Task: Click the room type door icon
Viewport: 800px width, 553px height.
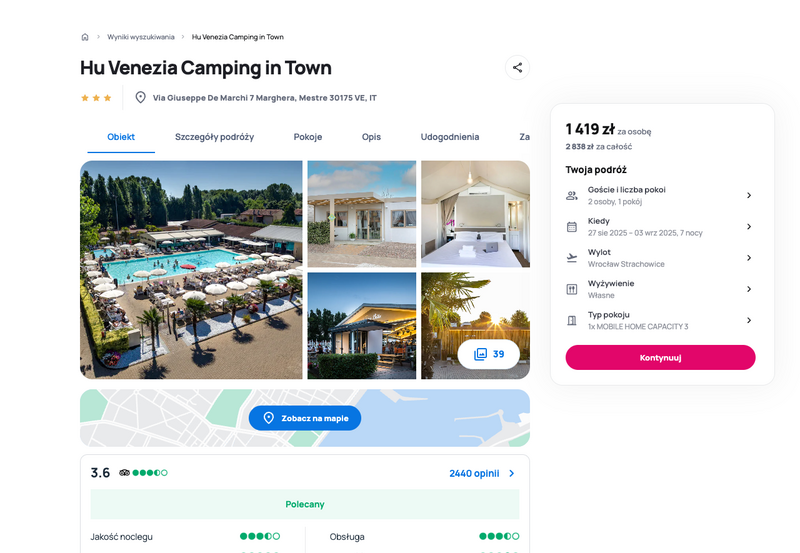Action: coord(572,320)
